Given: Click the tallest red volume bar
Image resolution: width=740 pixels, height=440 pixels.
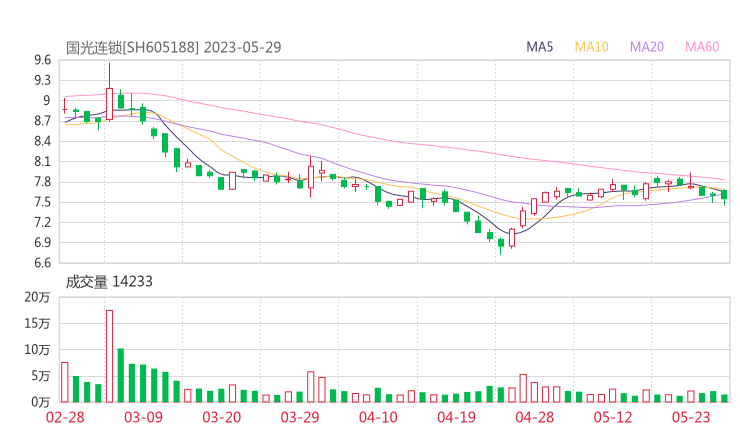Looking at the screenshot, I should pos(109,356).
